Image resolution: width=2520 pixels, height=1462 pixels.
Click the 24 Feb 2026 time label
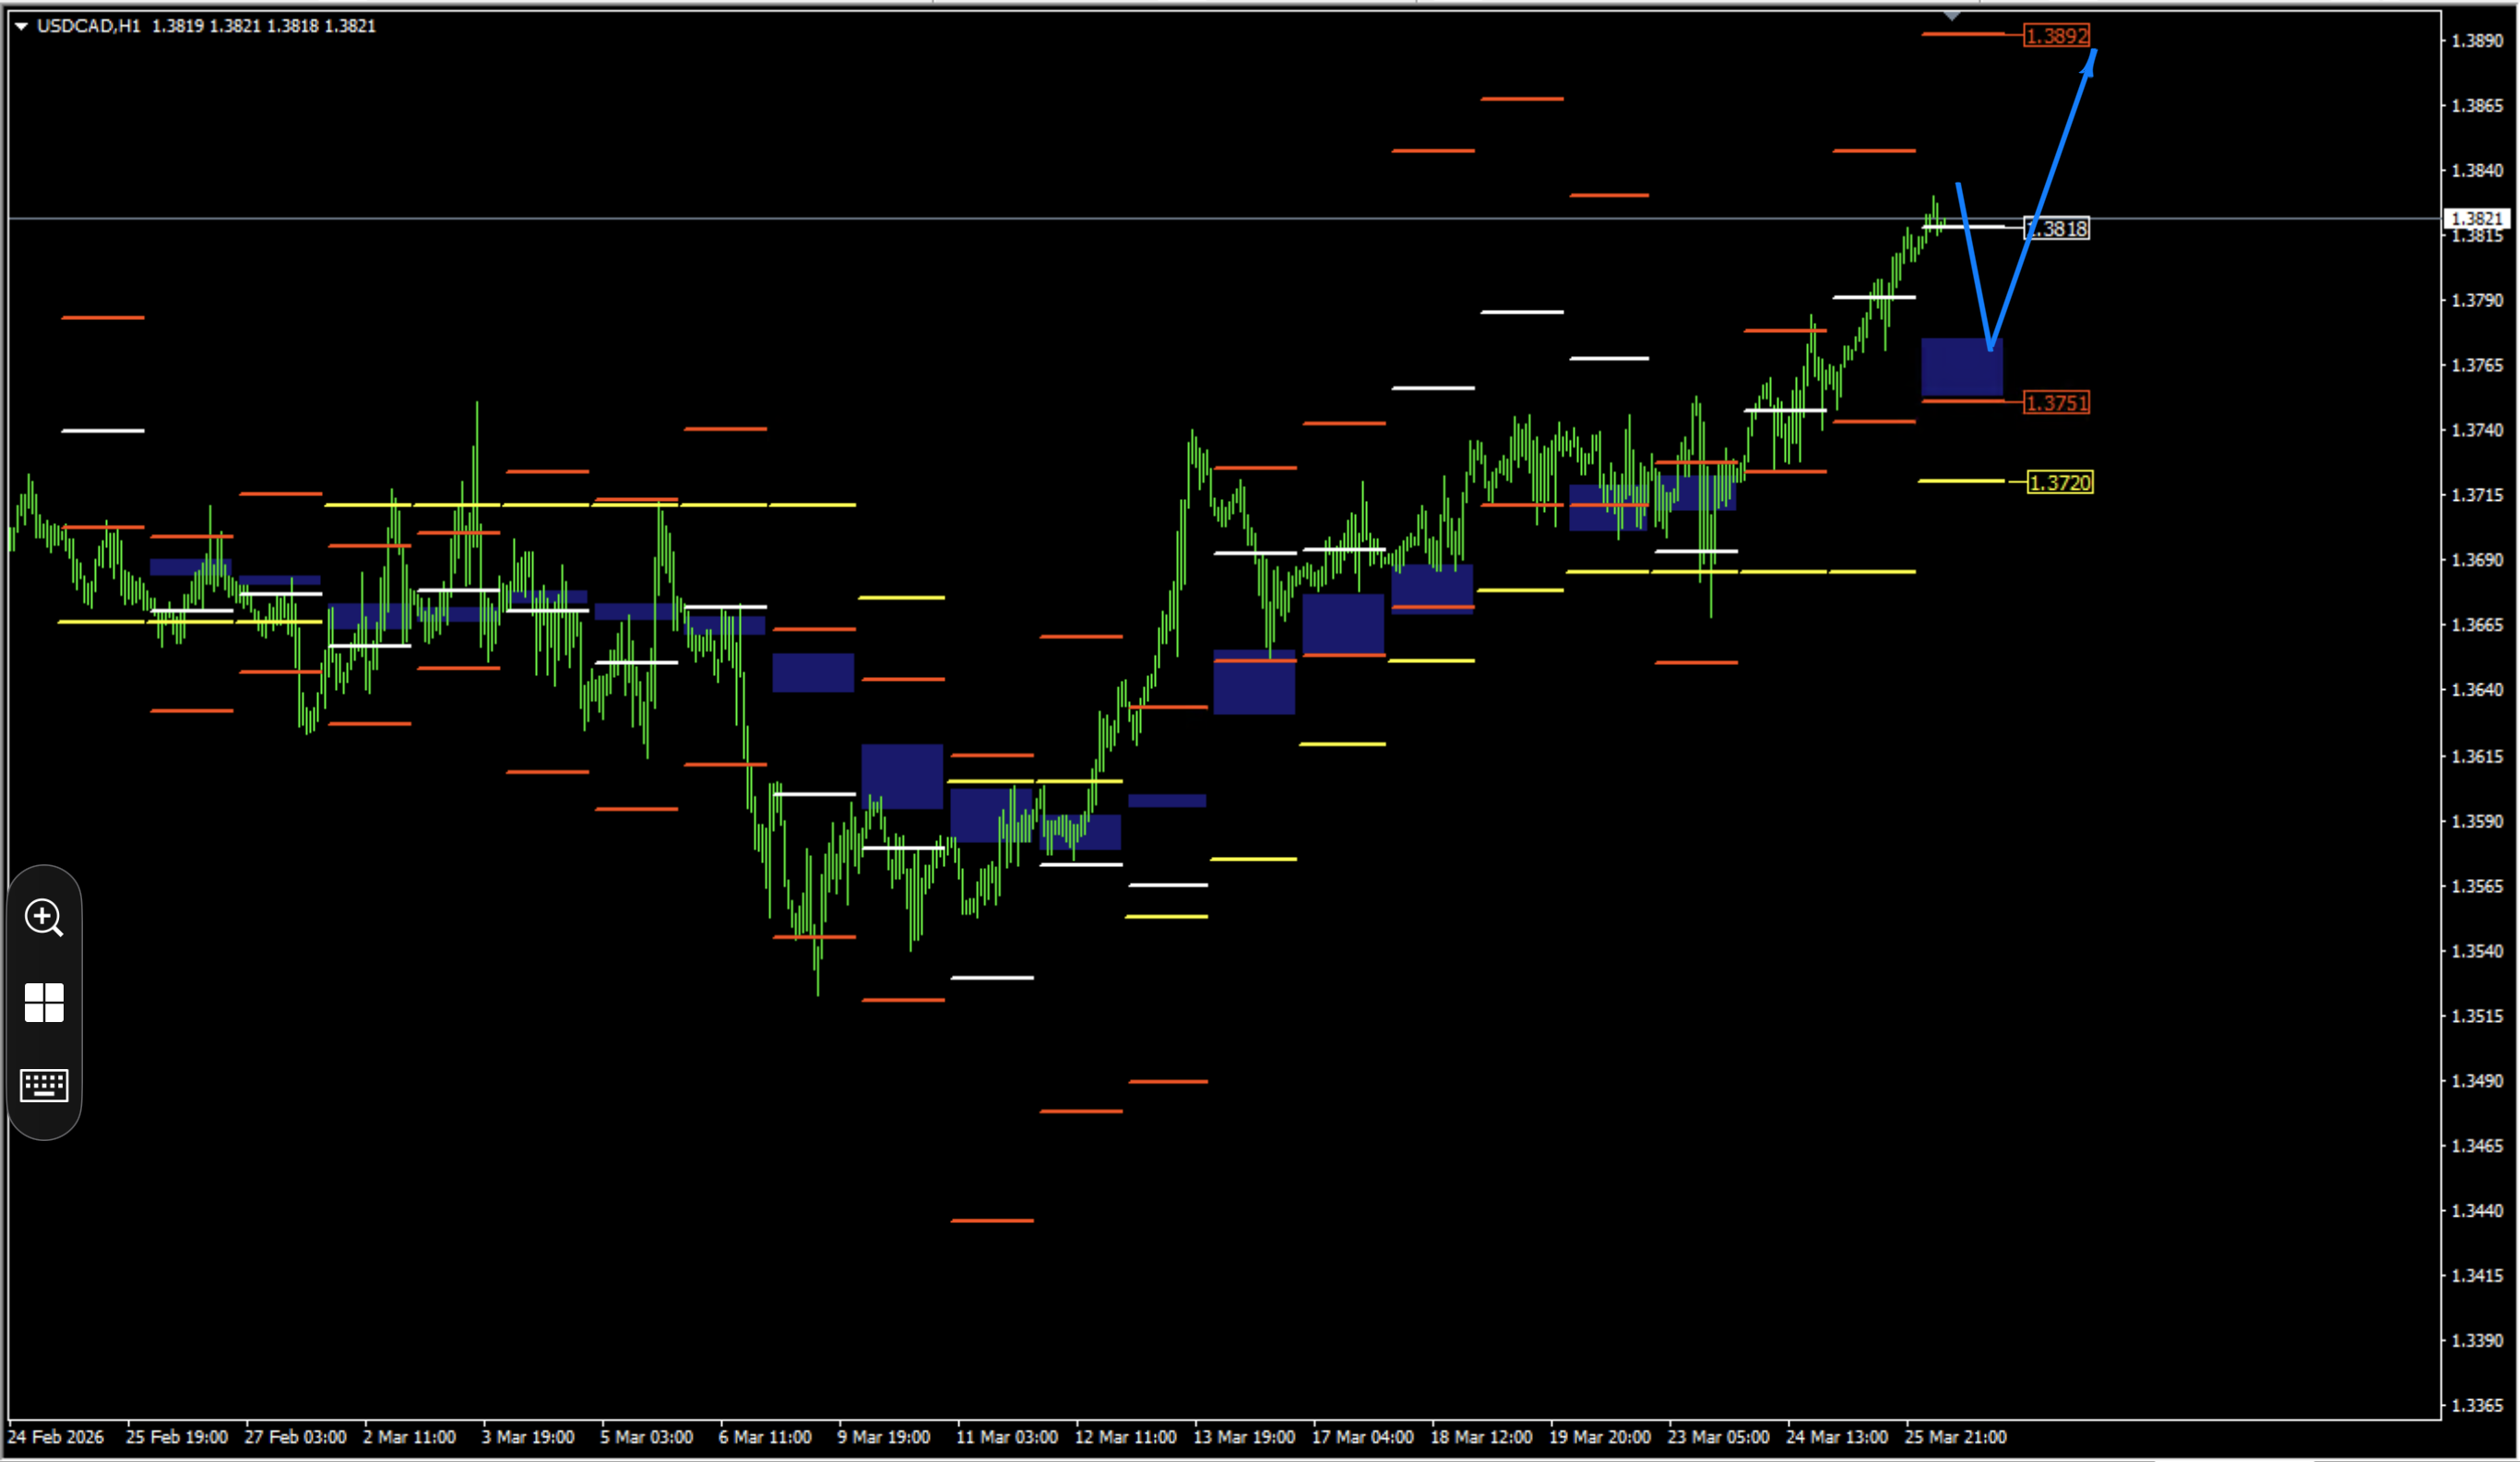click(x=56, y=1437)
